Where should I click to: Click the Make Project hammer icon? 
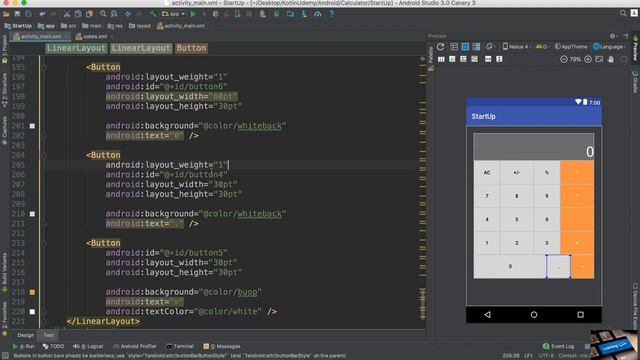click(153, 14)
